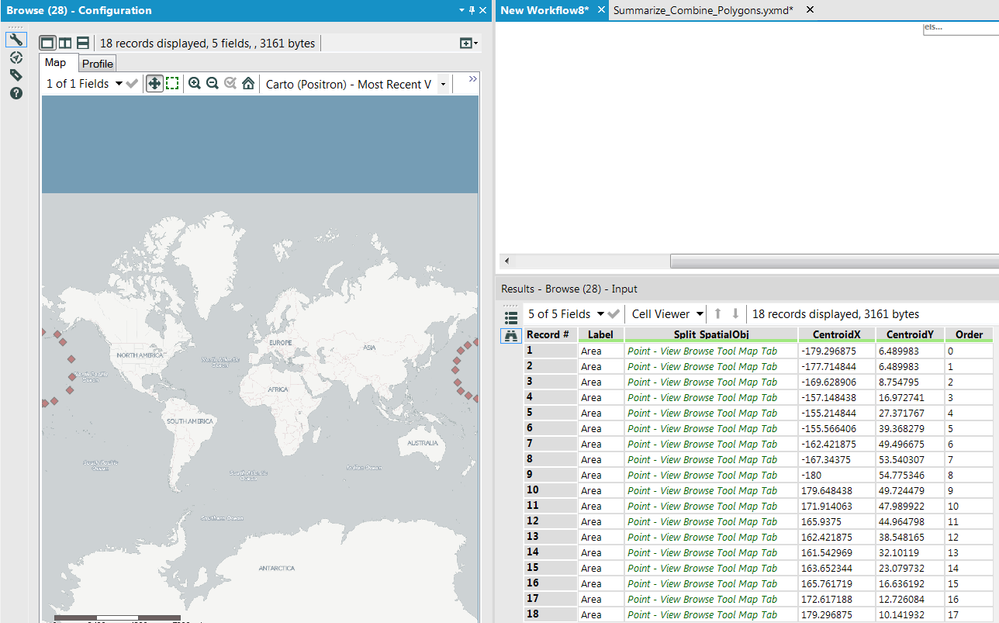Open Configuration panel title dropdown arrow
Viewport: 999px width, 623px height.
click(462, 10)
